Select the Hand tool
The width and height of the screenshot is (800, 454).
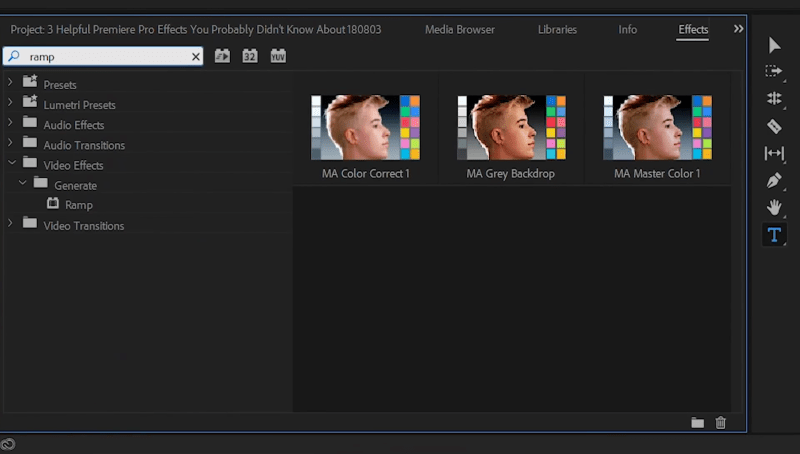[774, 207]
